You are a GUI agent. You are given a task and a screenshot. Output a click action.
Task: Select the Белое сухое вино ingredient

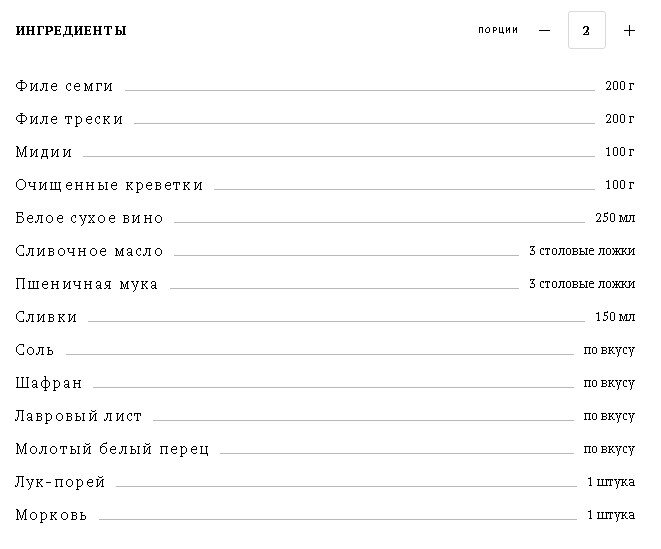tap(90, 218)
